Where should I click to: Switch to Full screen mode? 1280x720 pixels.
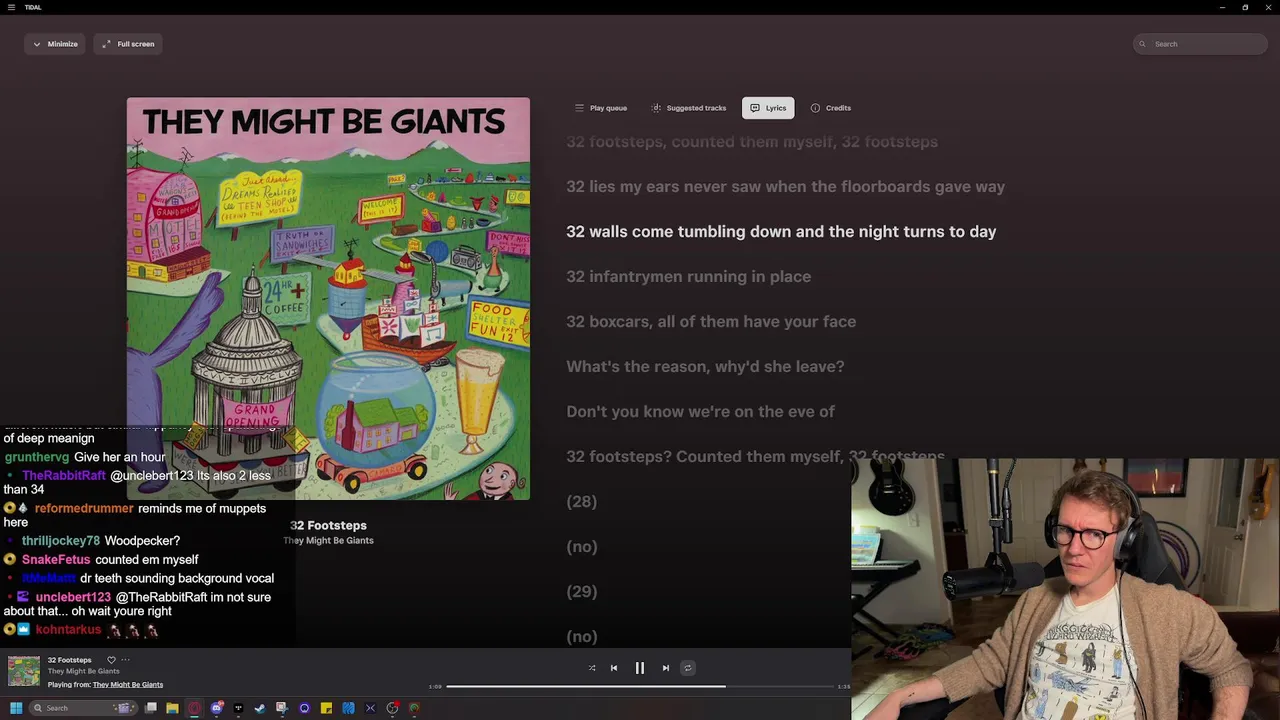click(x=128, y=44)
